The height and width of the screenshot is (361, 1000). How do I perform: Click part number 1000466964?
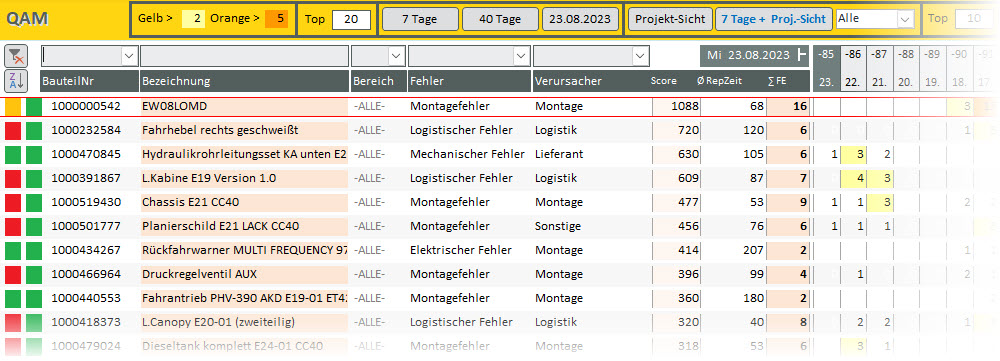pyautogui.click(x=86, y=274)
